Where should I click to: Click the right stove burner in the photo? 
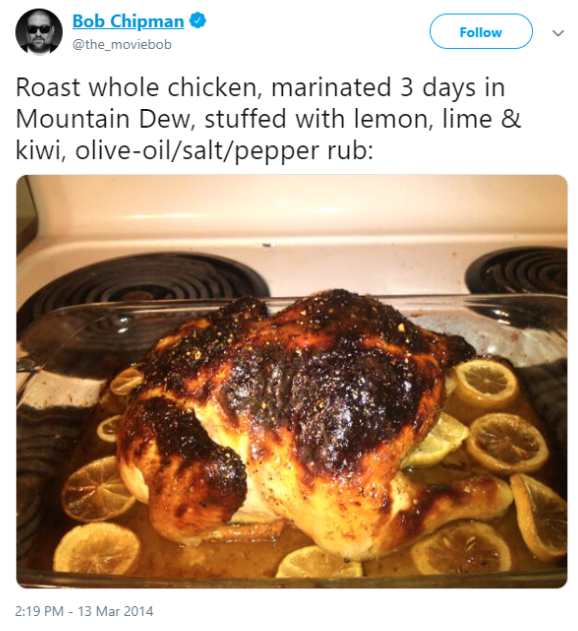519,270
